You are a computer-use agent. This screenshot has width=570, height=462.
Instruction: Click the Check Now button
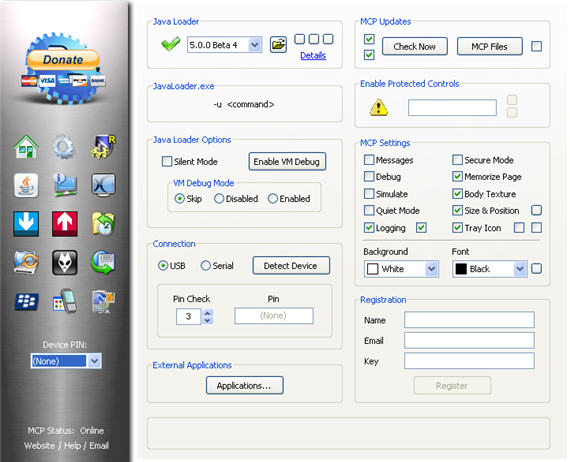pyautogui.click(x=414, y=47)
